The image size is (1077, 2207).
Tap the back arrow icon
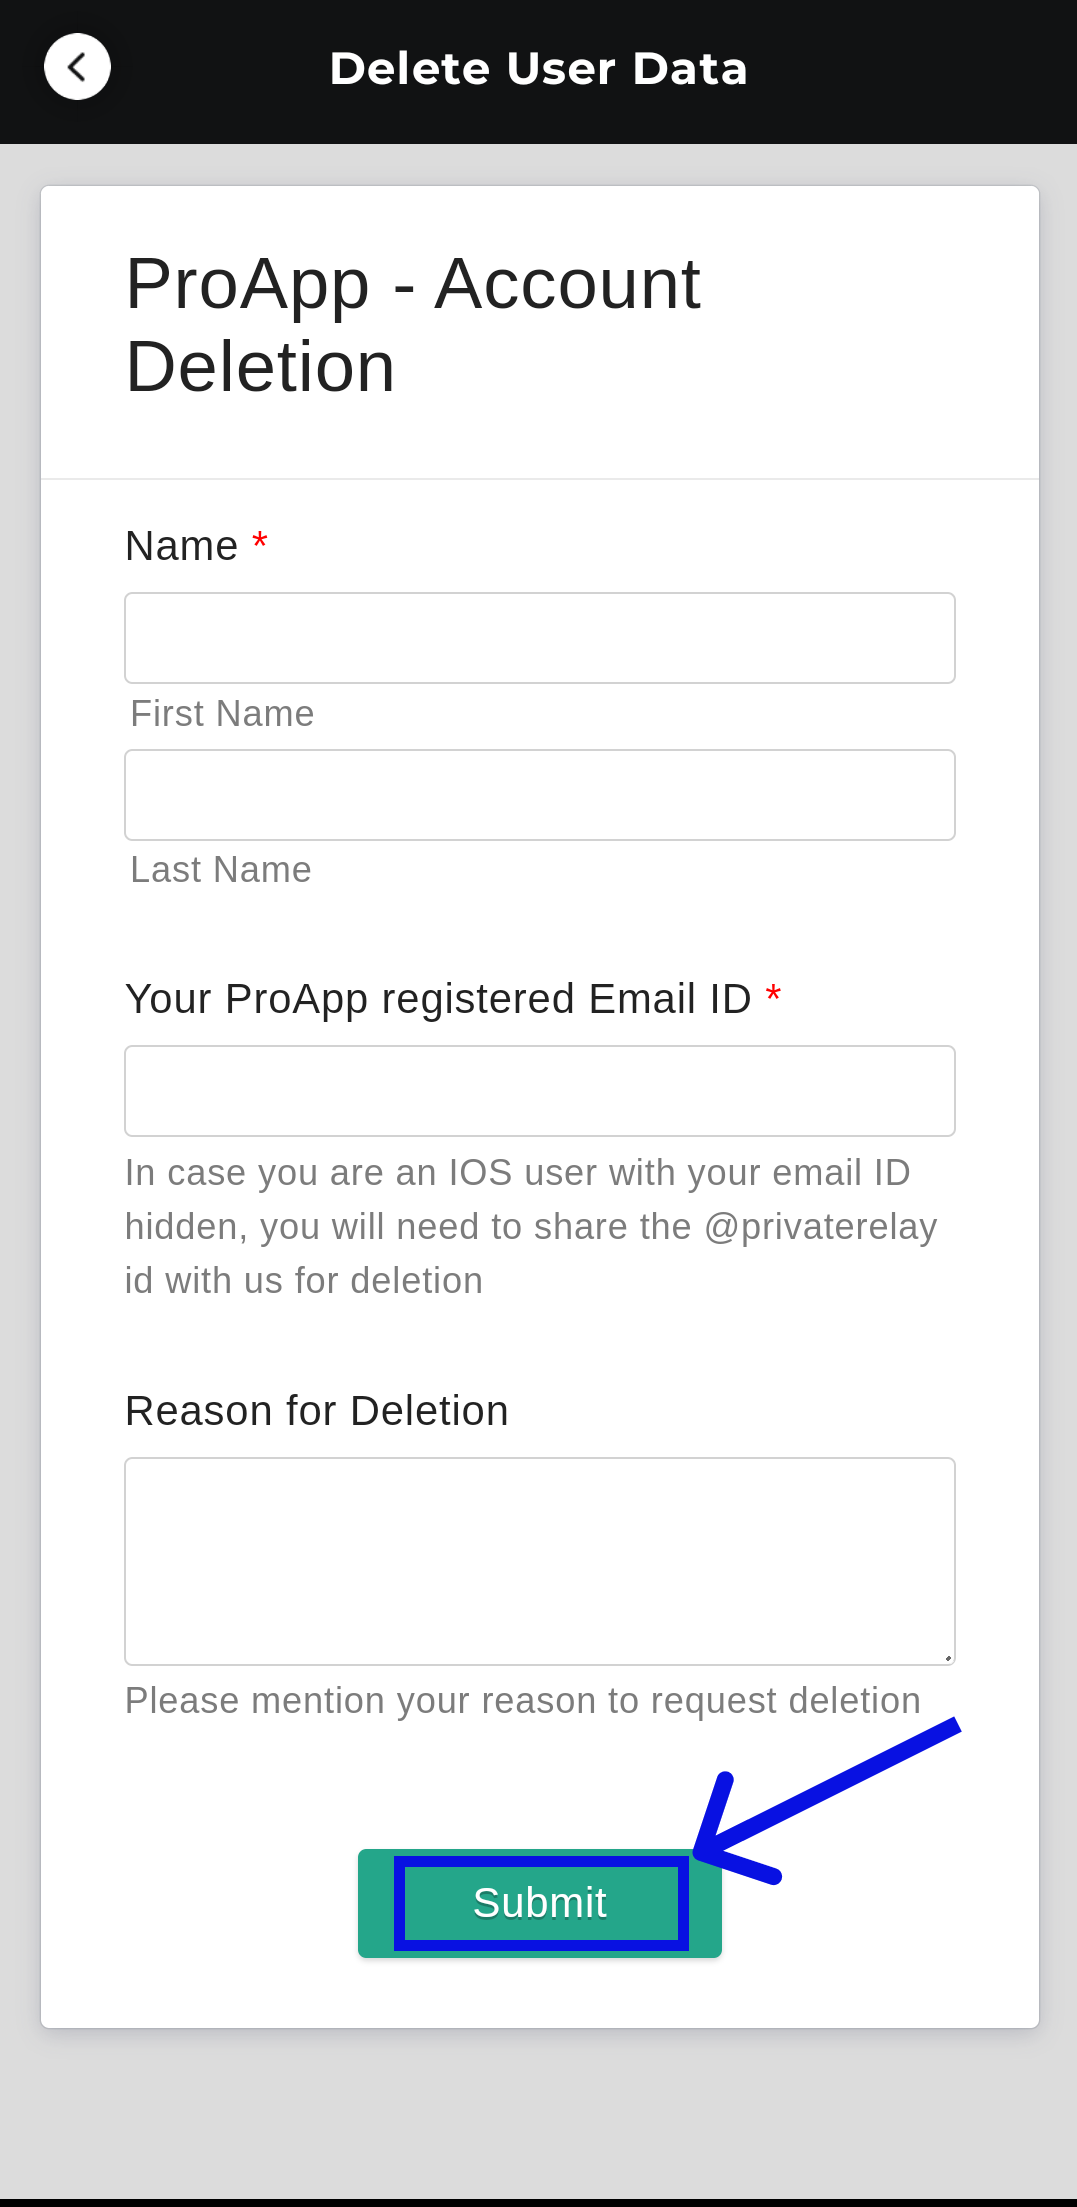coord(77,67)
